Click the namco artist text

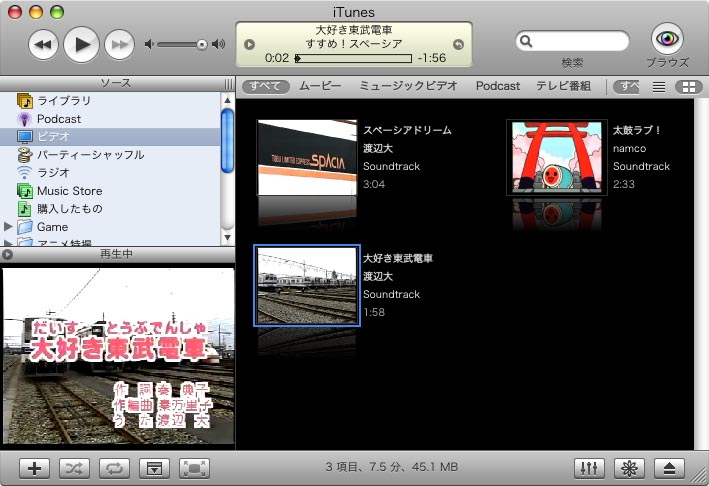629,149
